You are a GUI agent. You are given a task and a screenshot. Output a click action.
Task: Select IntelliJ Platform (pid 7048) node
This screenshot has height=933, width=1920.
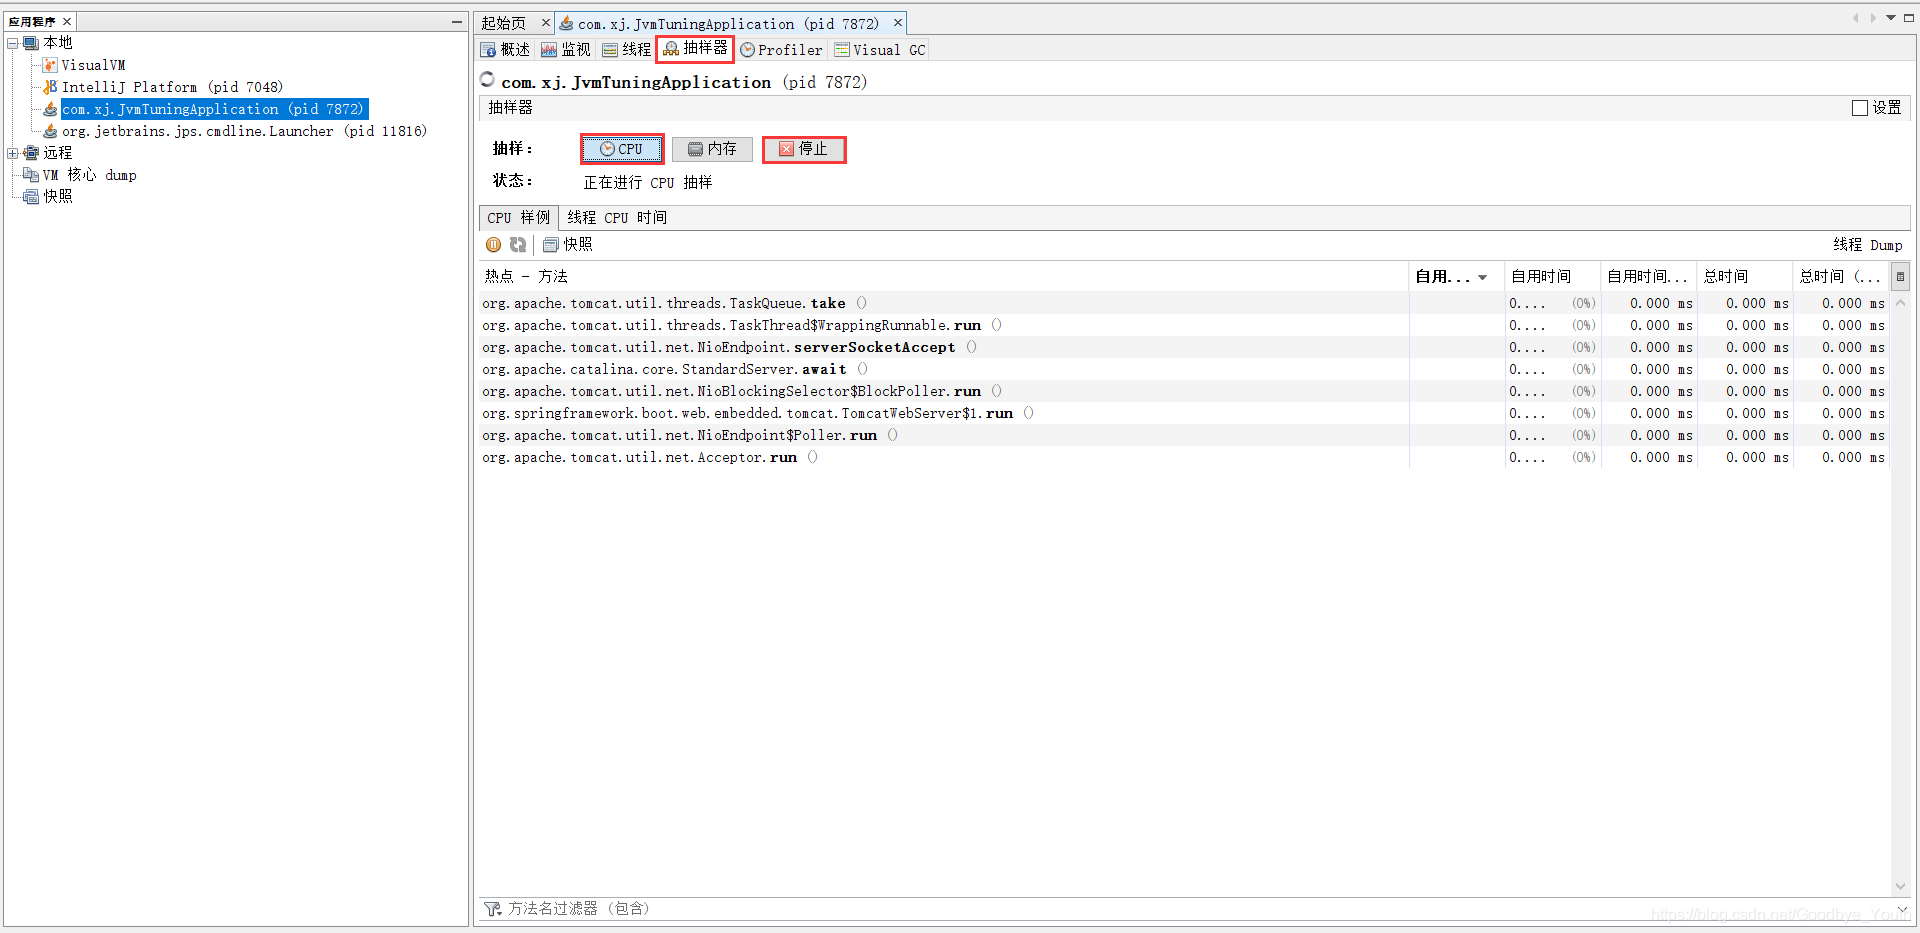click(172, 87)
